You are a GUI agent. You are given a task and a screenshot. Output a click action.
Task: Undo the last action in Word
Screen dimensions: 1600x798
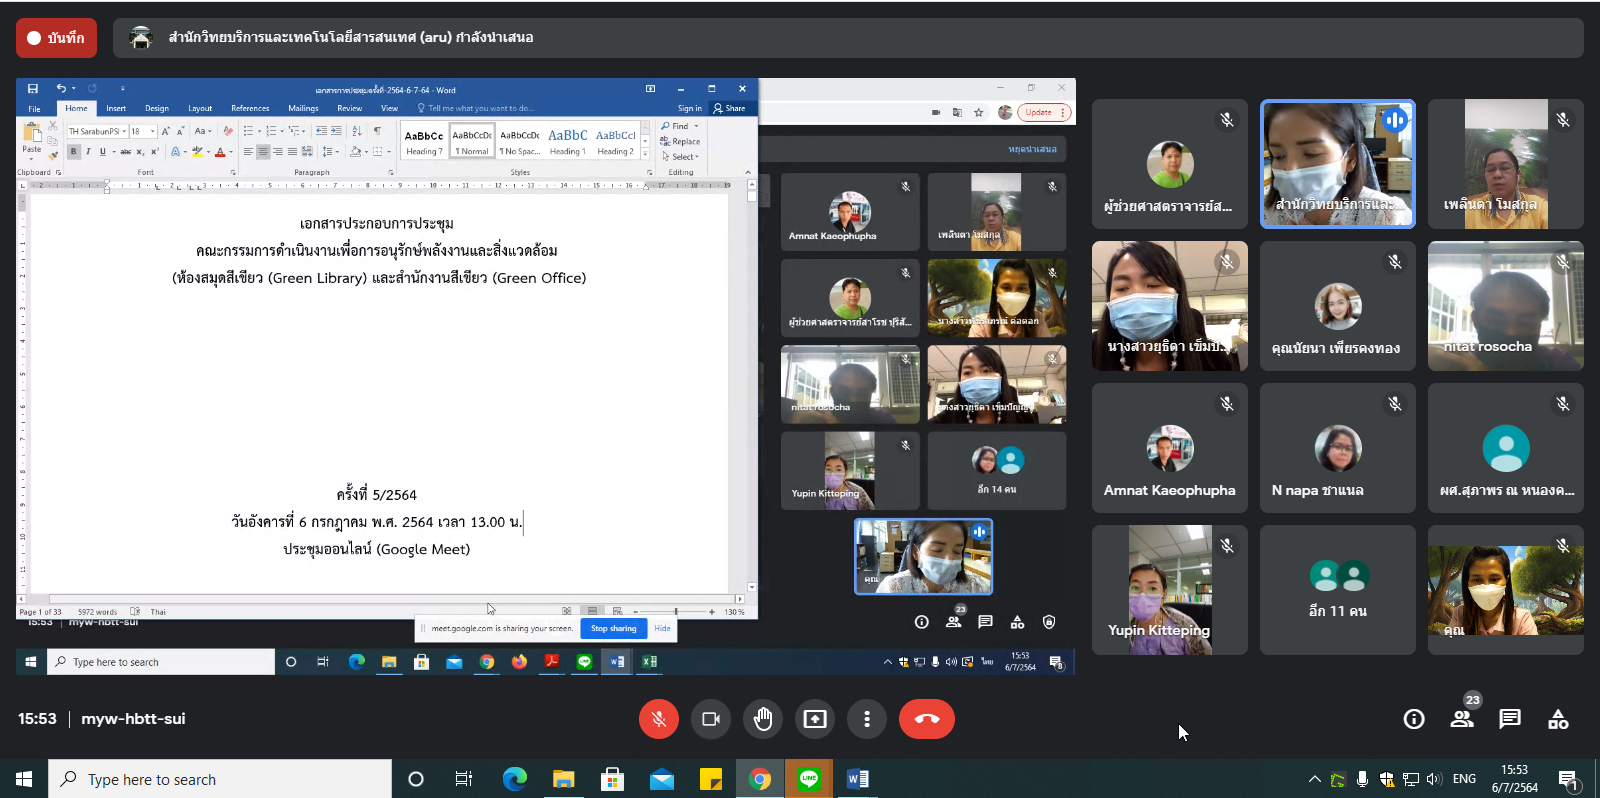61,89
